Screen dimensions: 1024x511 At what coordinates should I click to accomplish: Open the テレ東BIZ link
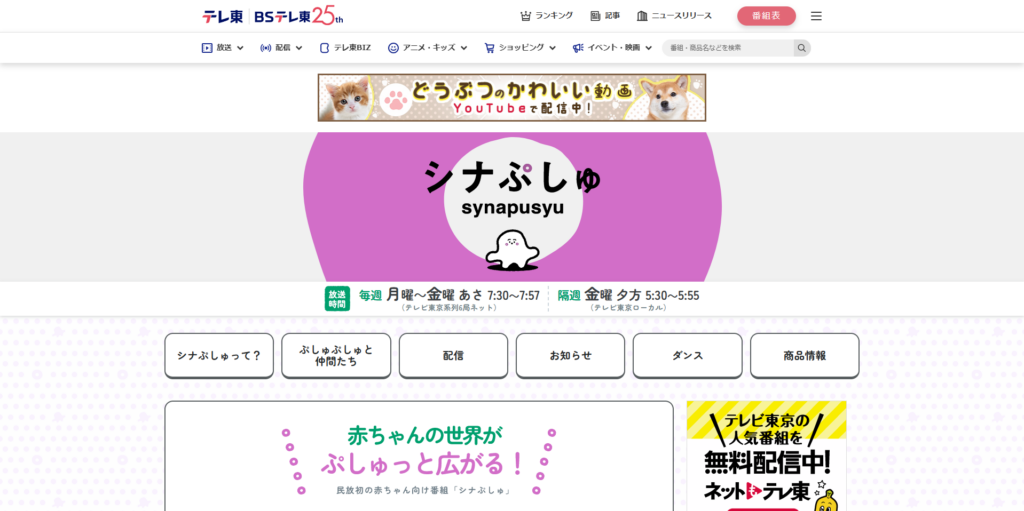(x=345, y=48)
